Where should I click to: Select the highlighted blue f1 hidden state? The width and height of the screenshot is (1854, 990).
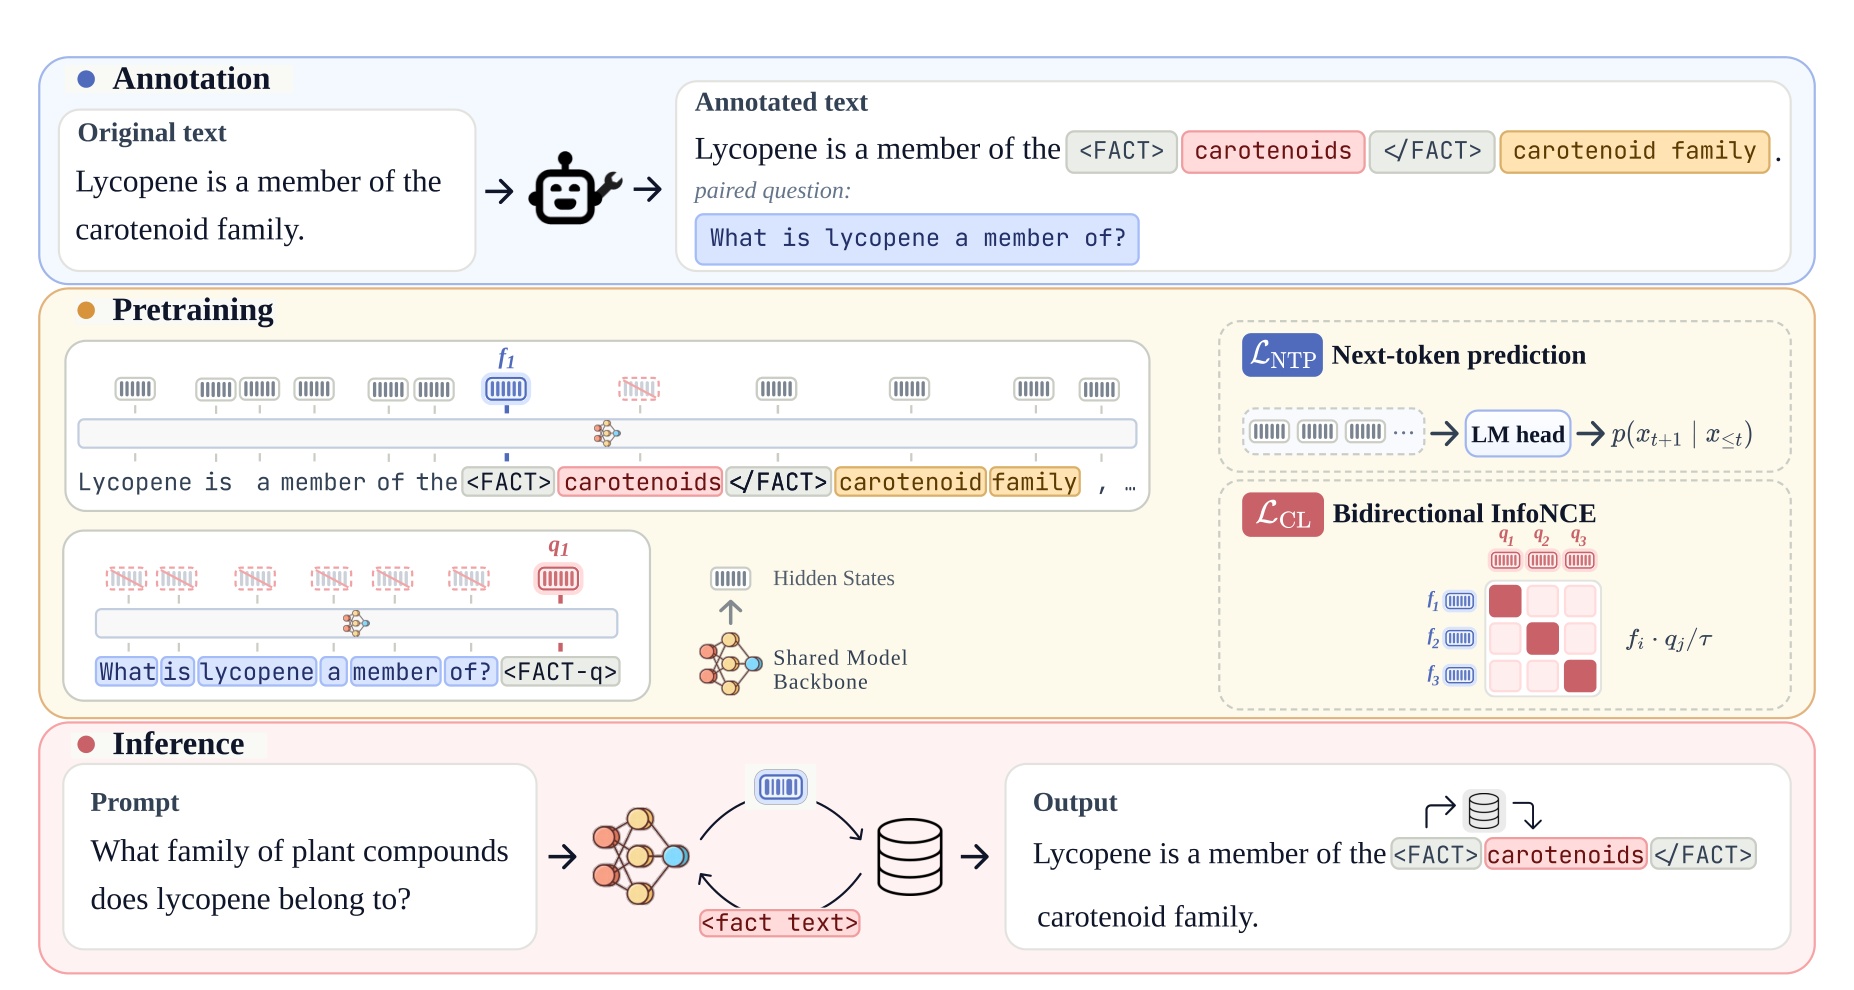point(506,389)
